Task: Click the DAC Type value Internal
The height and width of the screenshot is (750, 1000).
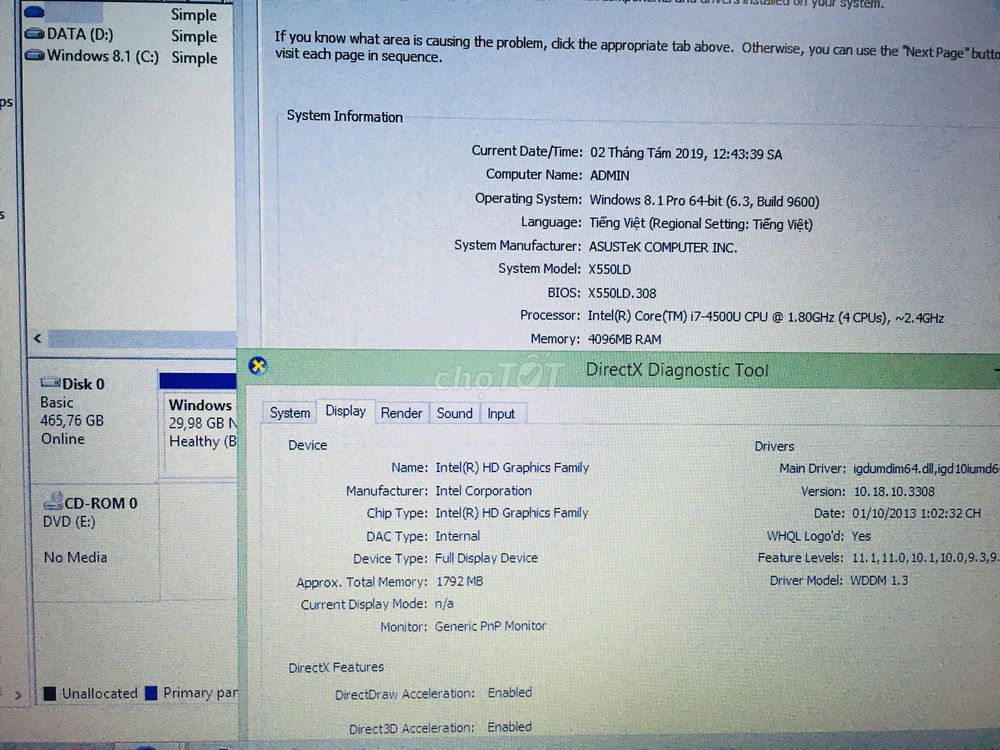Action: pyautogui.click(x=457, y=536)
